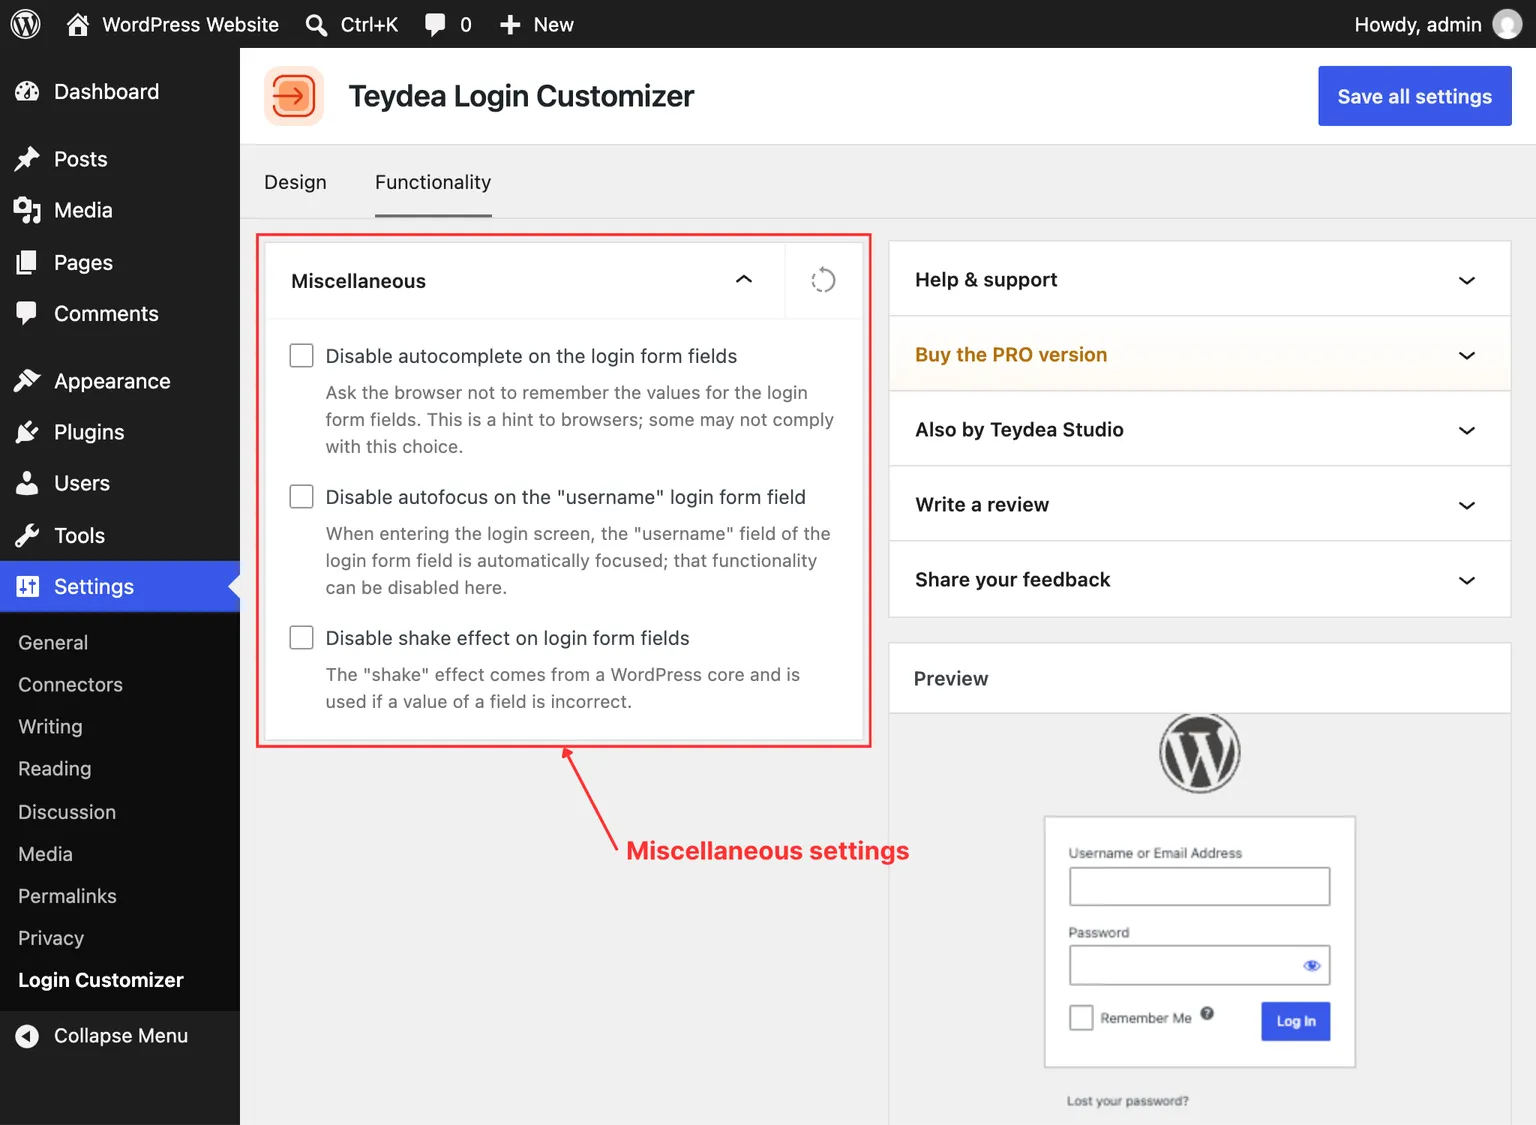1536x1125 pixels.
Task: Click the Collapse Menu text label
Action: click(x=121, y=1036)
